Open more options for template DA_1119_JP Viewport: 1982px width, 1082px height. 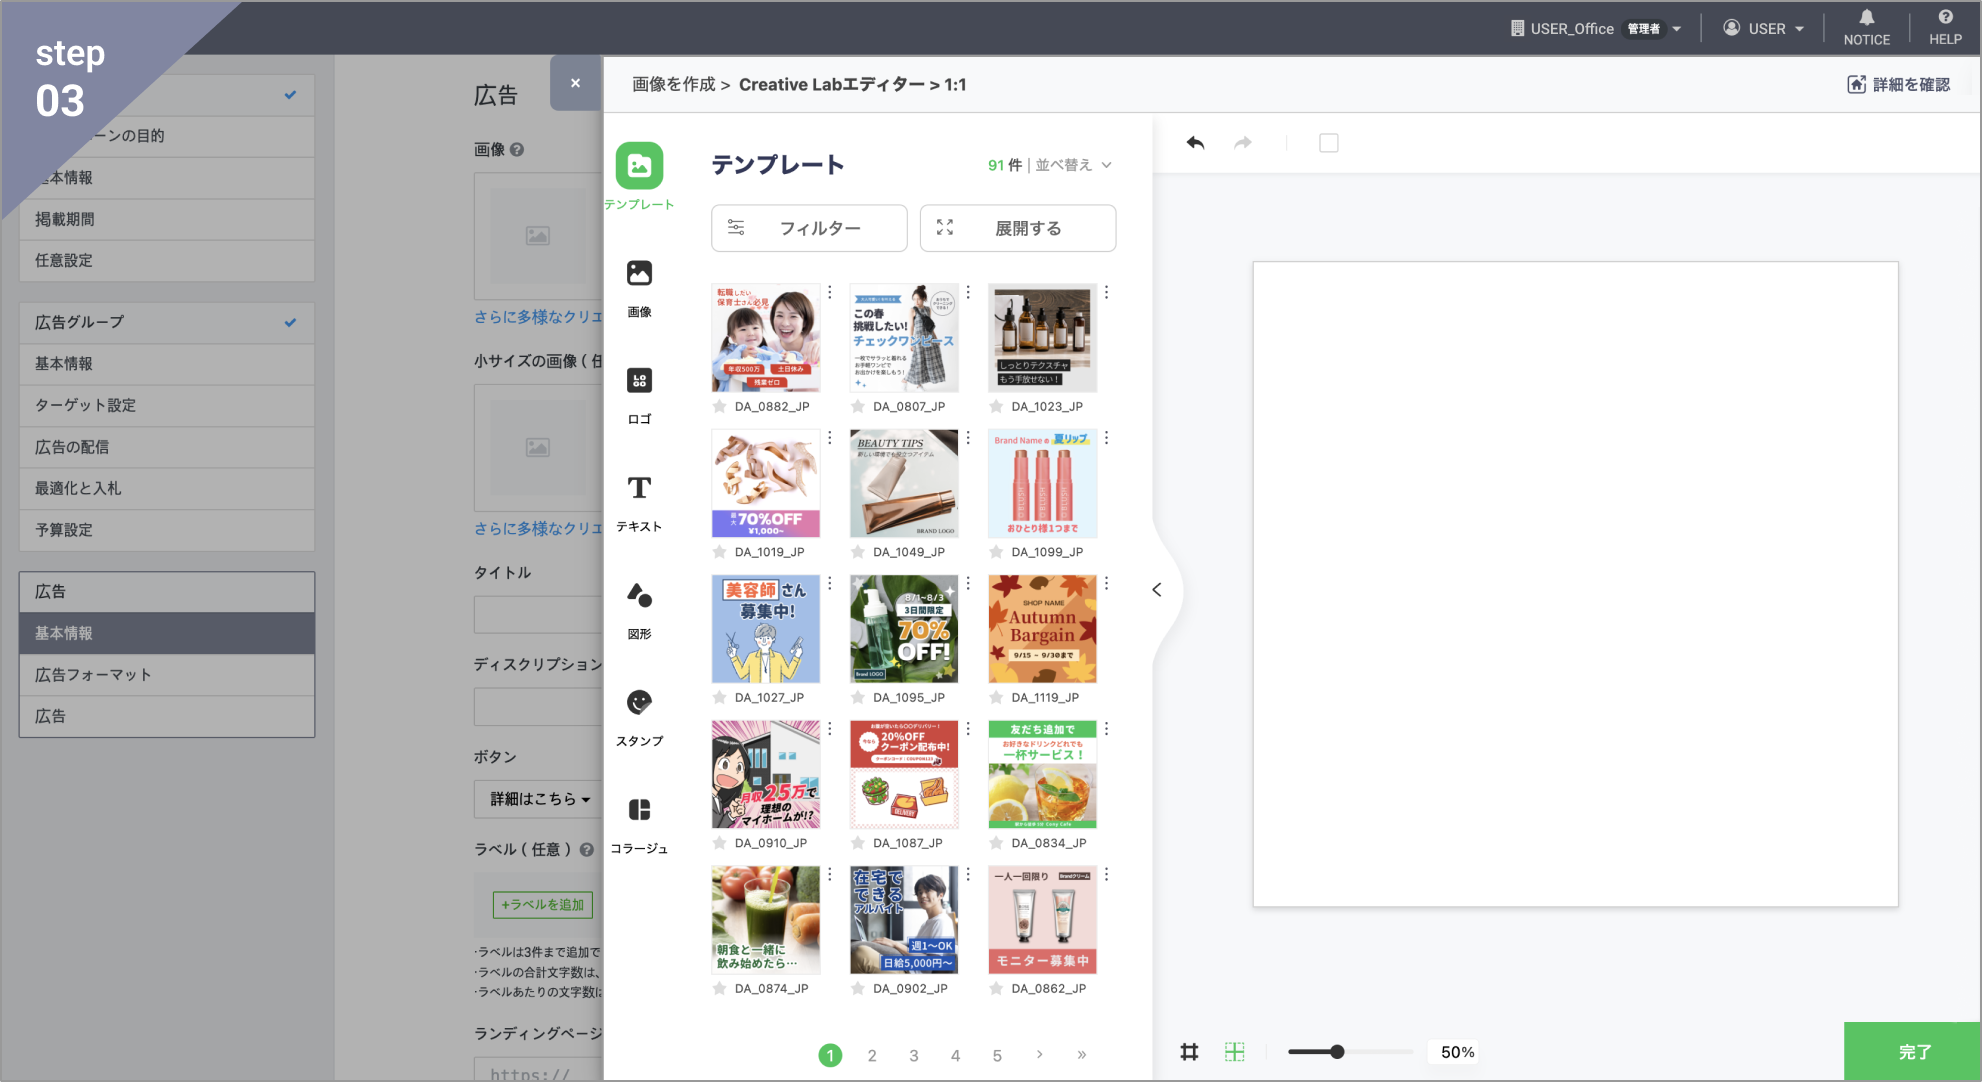(1106, 583)
